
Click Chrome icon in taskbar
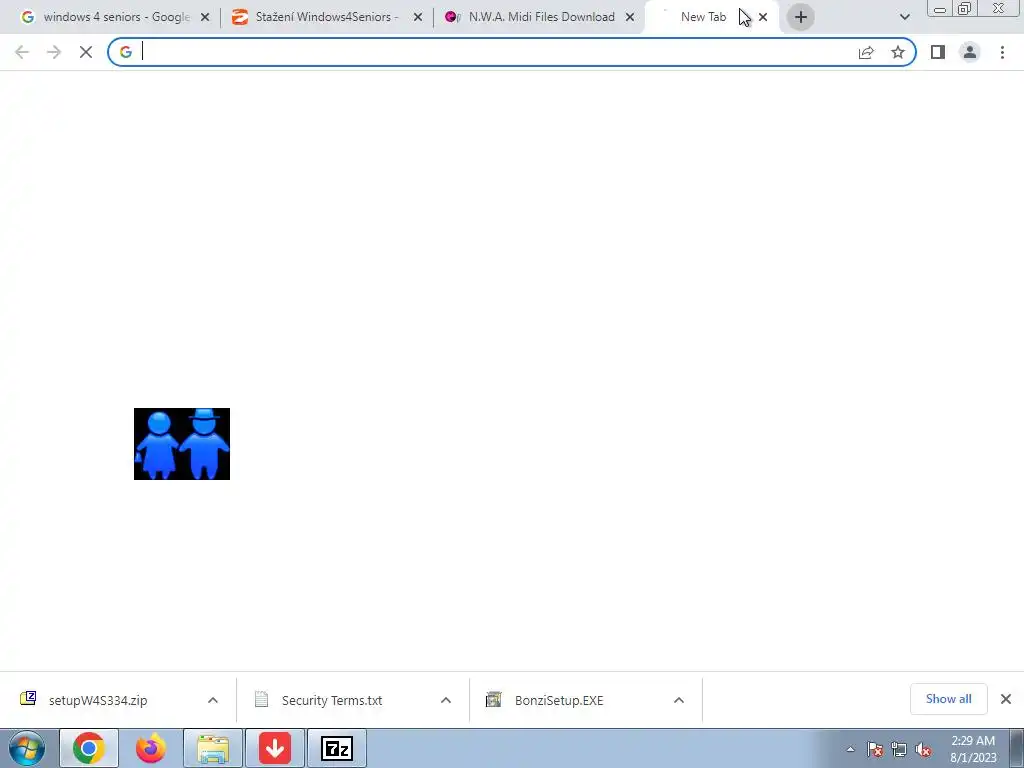click(89, 748)
